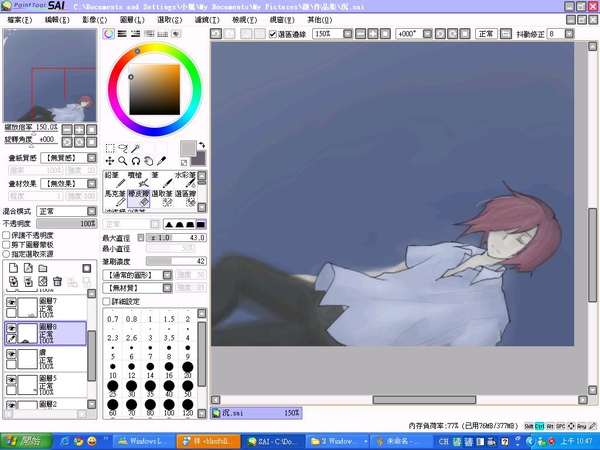Open the 選取(S) menu
The image size is (600, 450).
click(170, 20)
